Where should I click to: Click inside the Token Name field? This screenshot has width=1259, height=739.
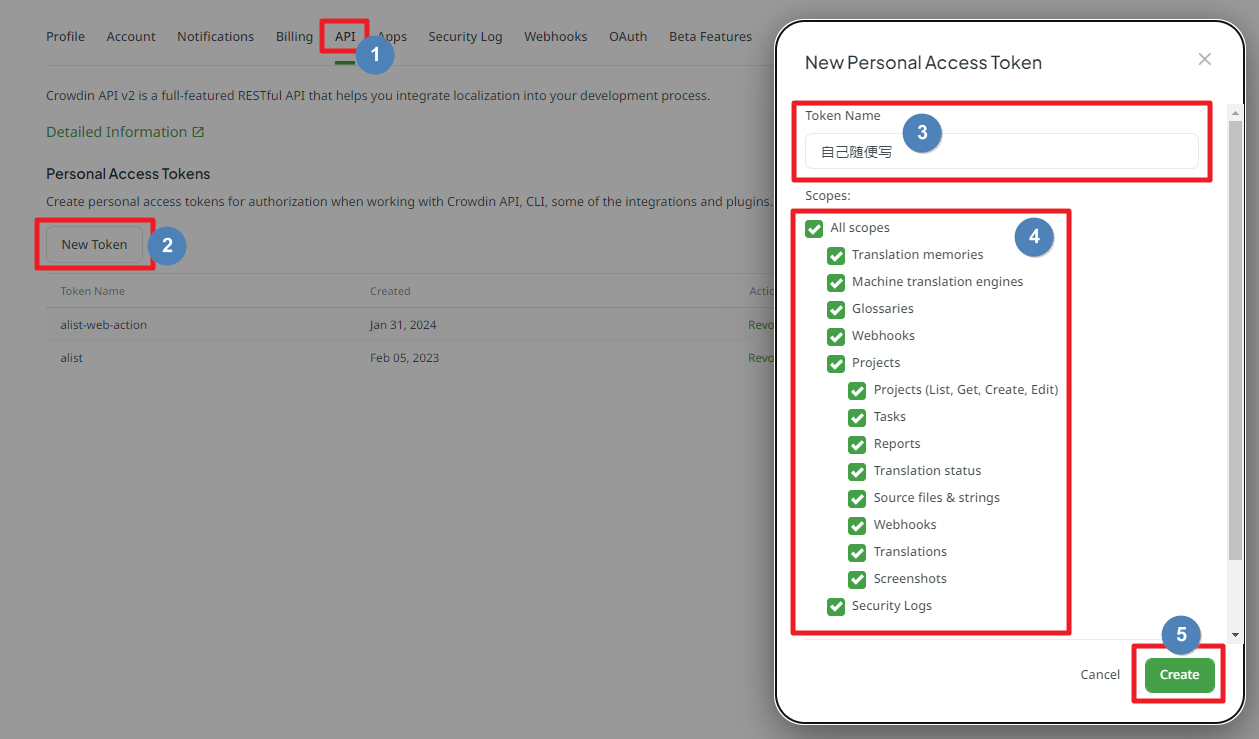[x=1000, y=151]
